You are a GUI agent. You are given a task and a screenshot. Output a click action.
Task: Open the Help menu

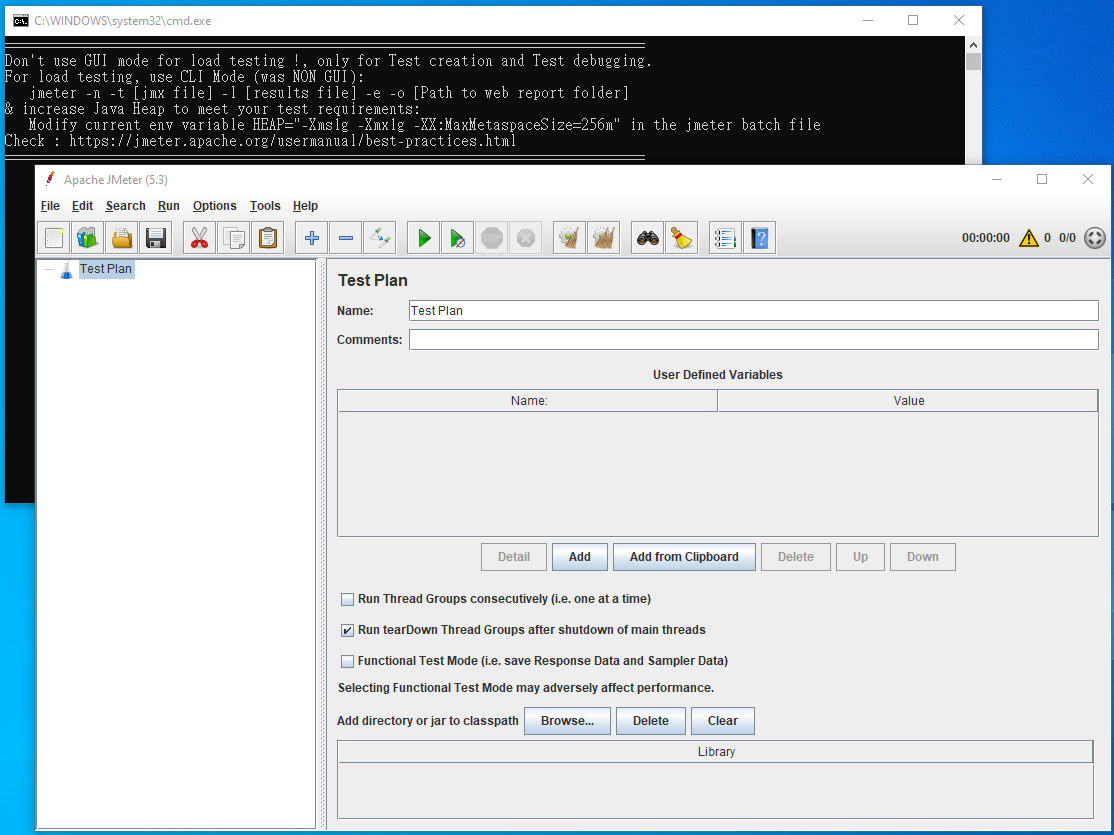(305, 206)
